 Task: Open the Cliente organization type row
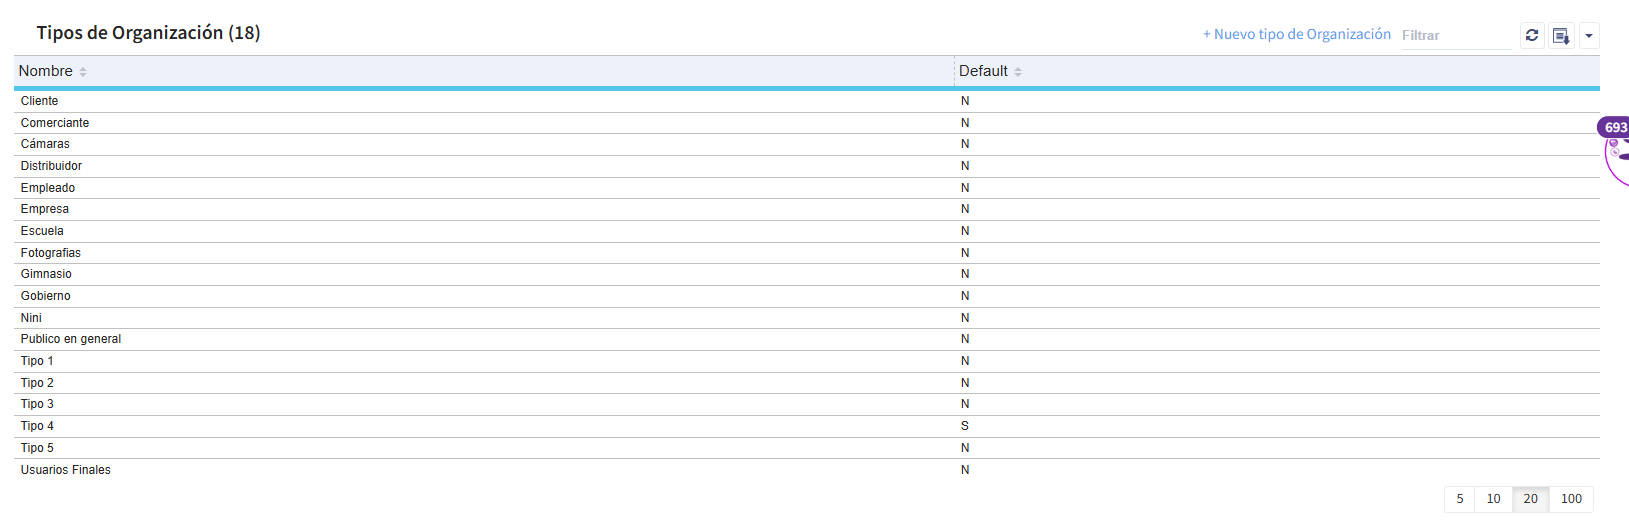[x=40, y=101]
